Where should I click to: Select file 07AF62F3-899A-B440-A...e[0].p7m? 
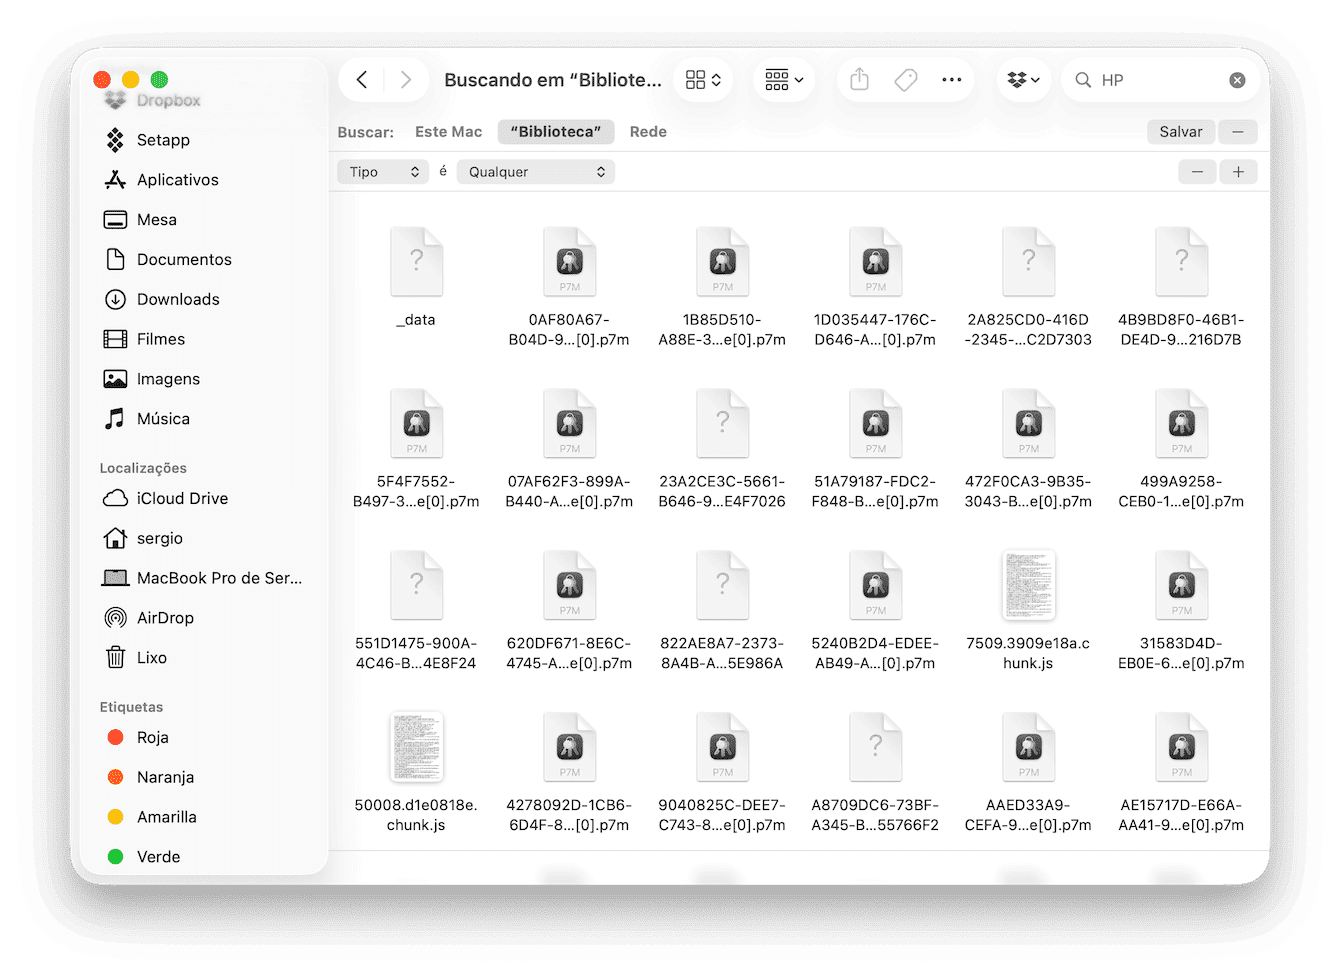(x=569, y=425)
